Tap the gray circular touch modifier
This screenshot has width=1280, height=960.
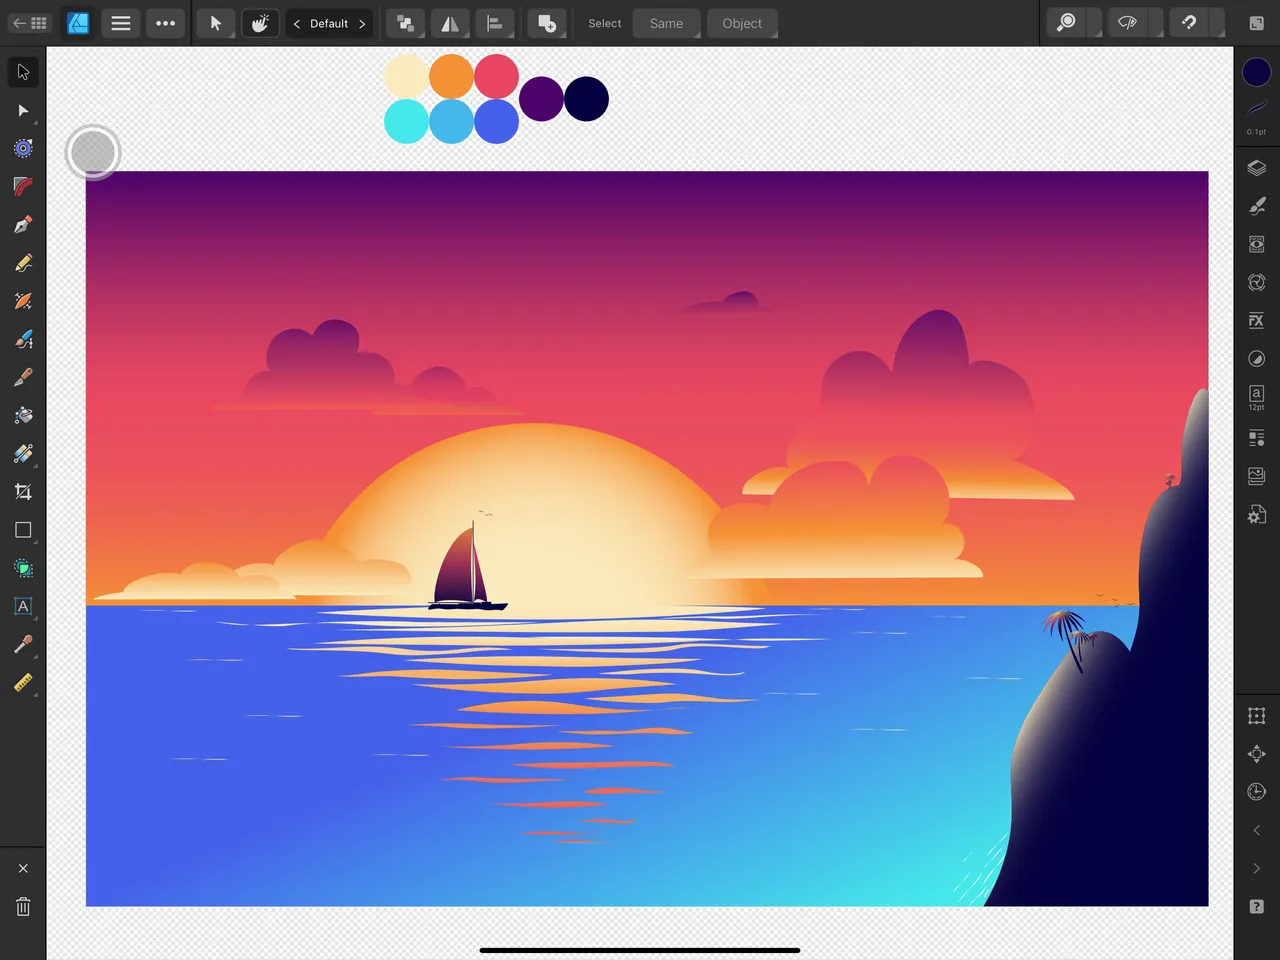click(93, 153)
